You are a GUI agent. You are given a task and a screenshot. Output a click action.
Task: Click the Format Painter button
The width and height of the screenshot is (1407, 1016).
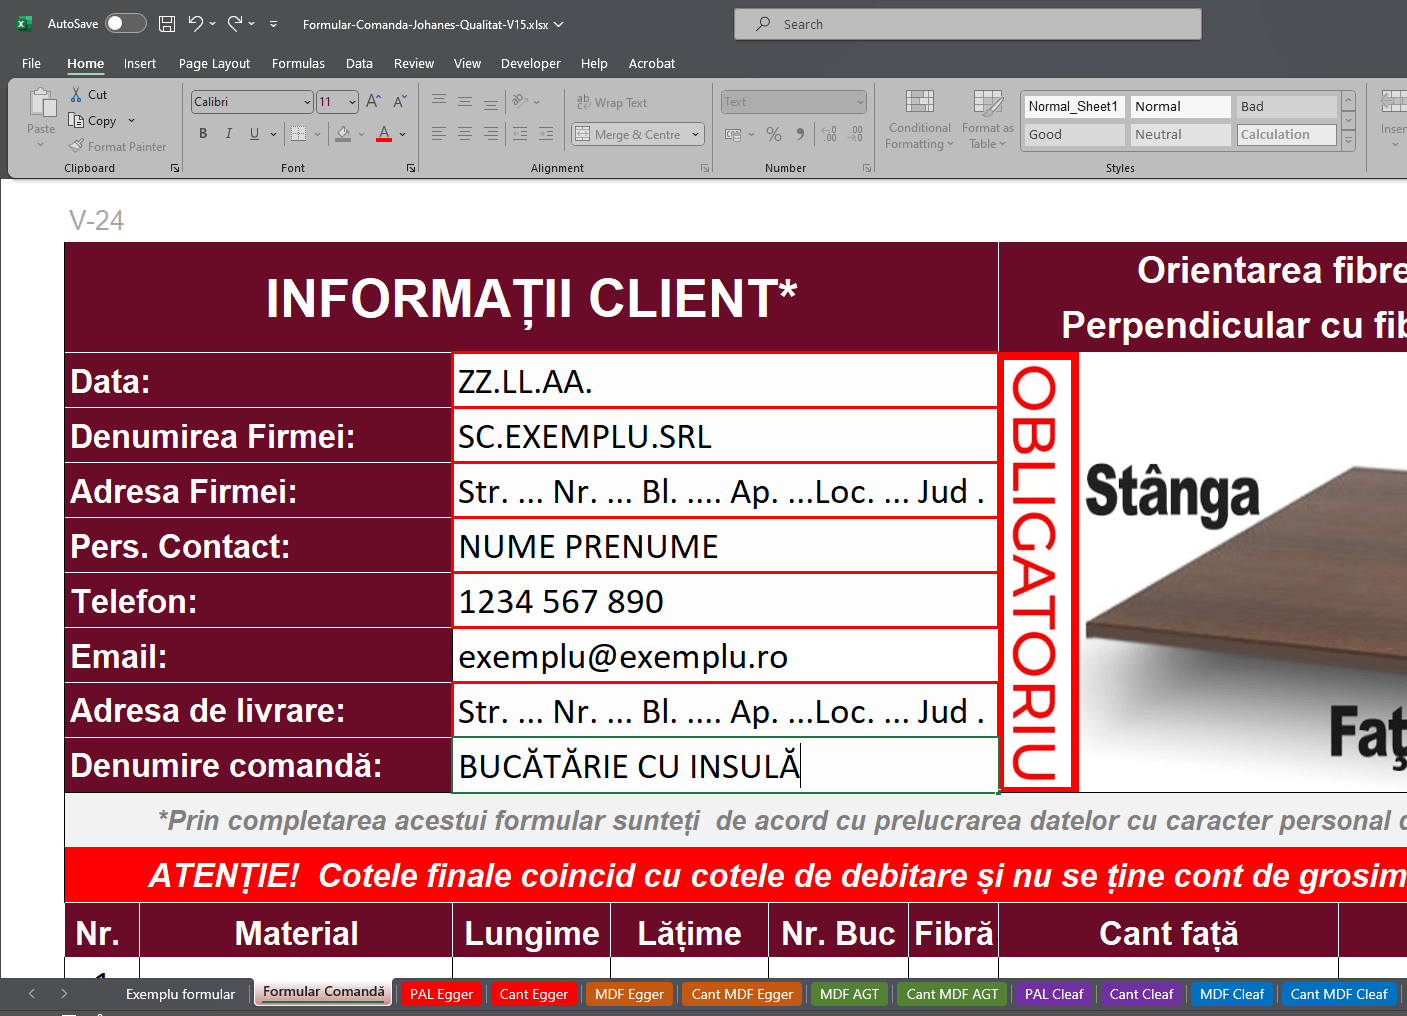(117, 147)
